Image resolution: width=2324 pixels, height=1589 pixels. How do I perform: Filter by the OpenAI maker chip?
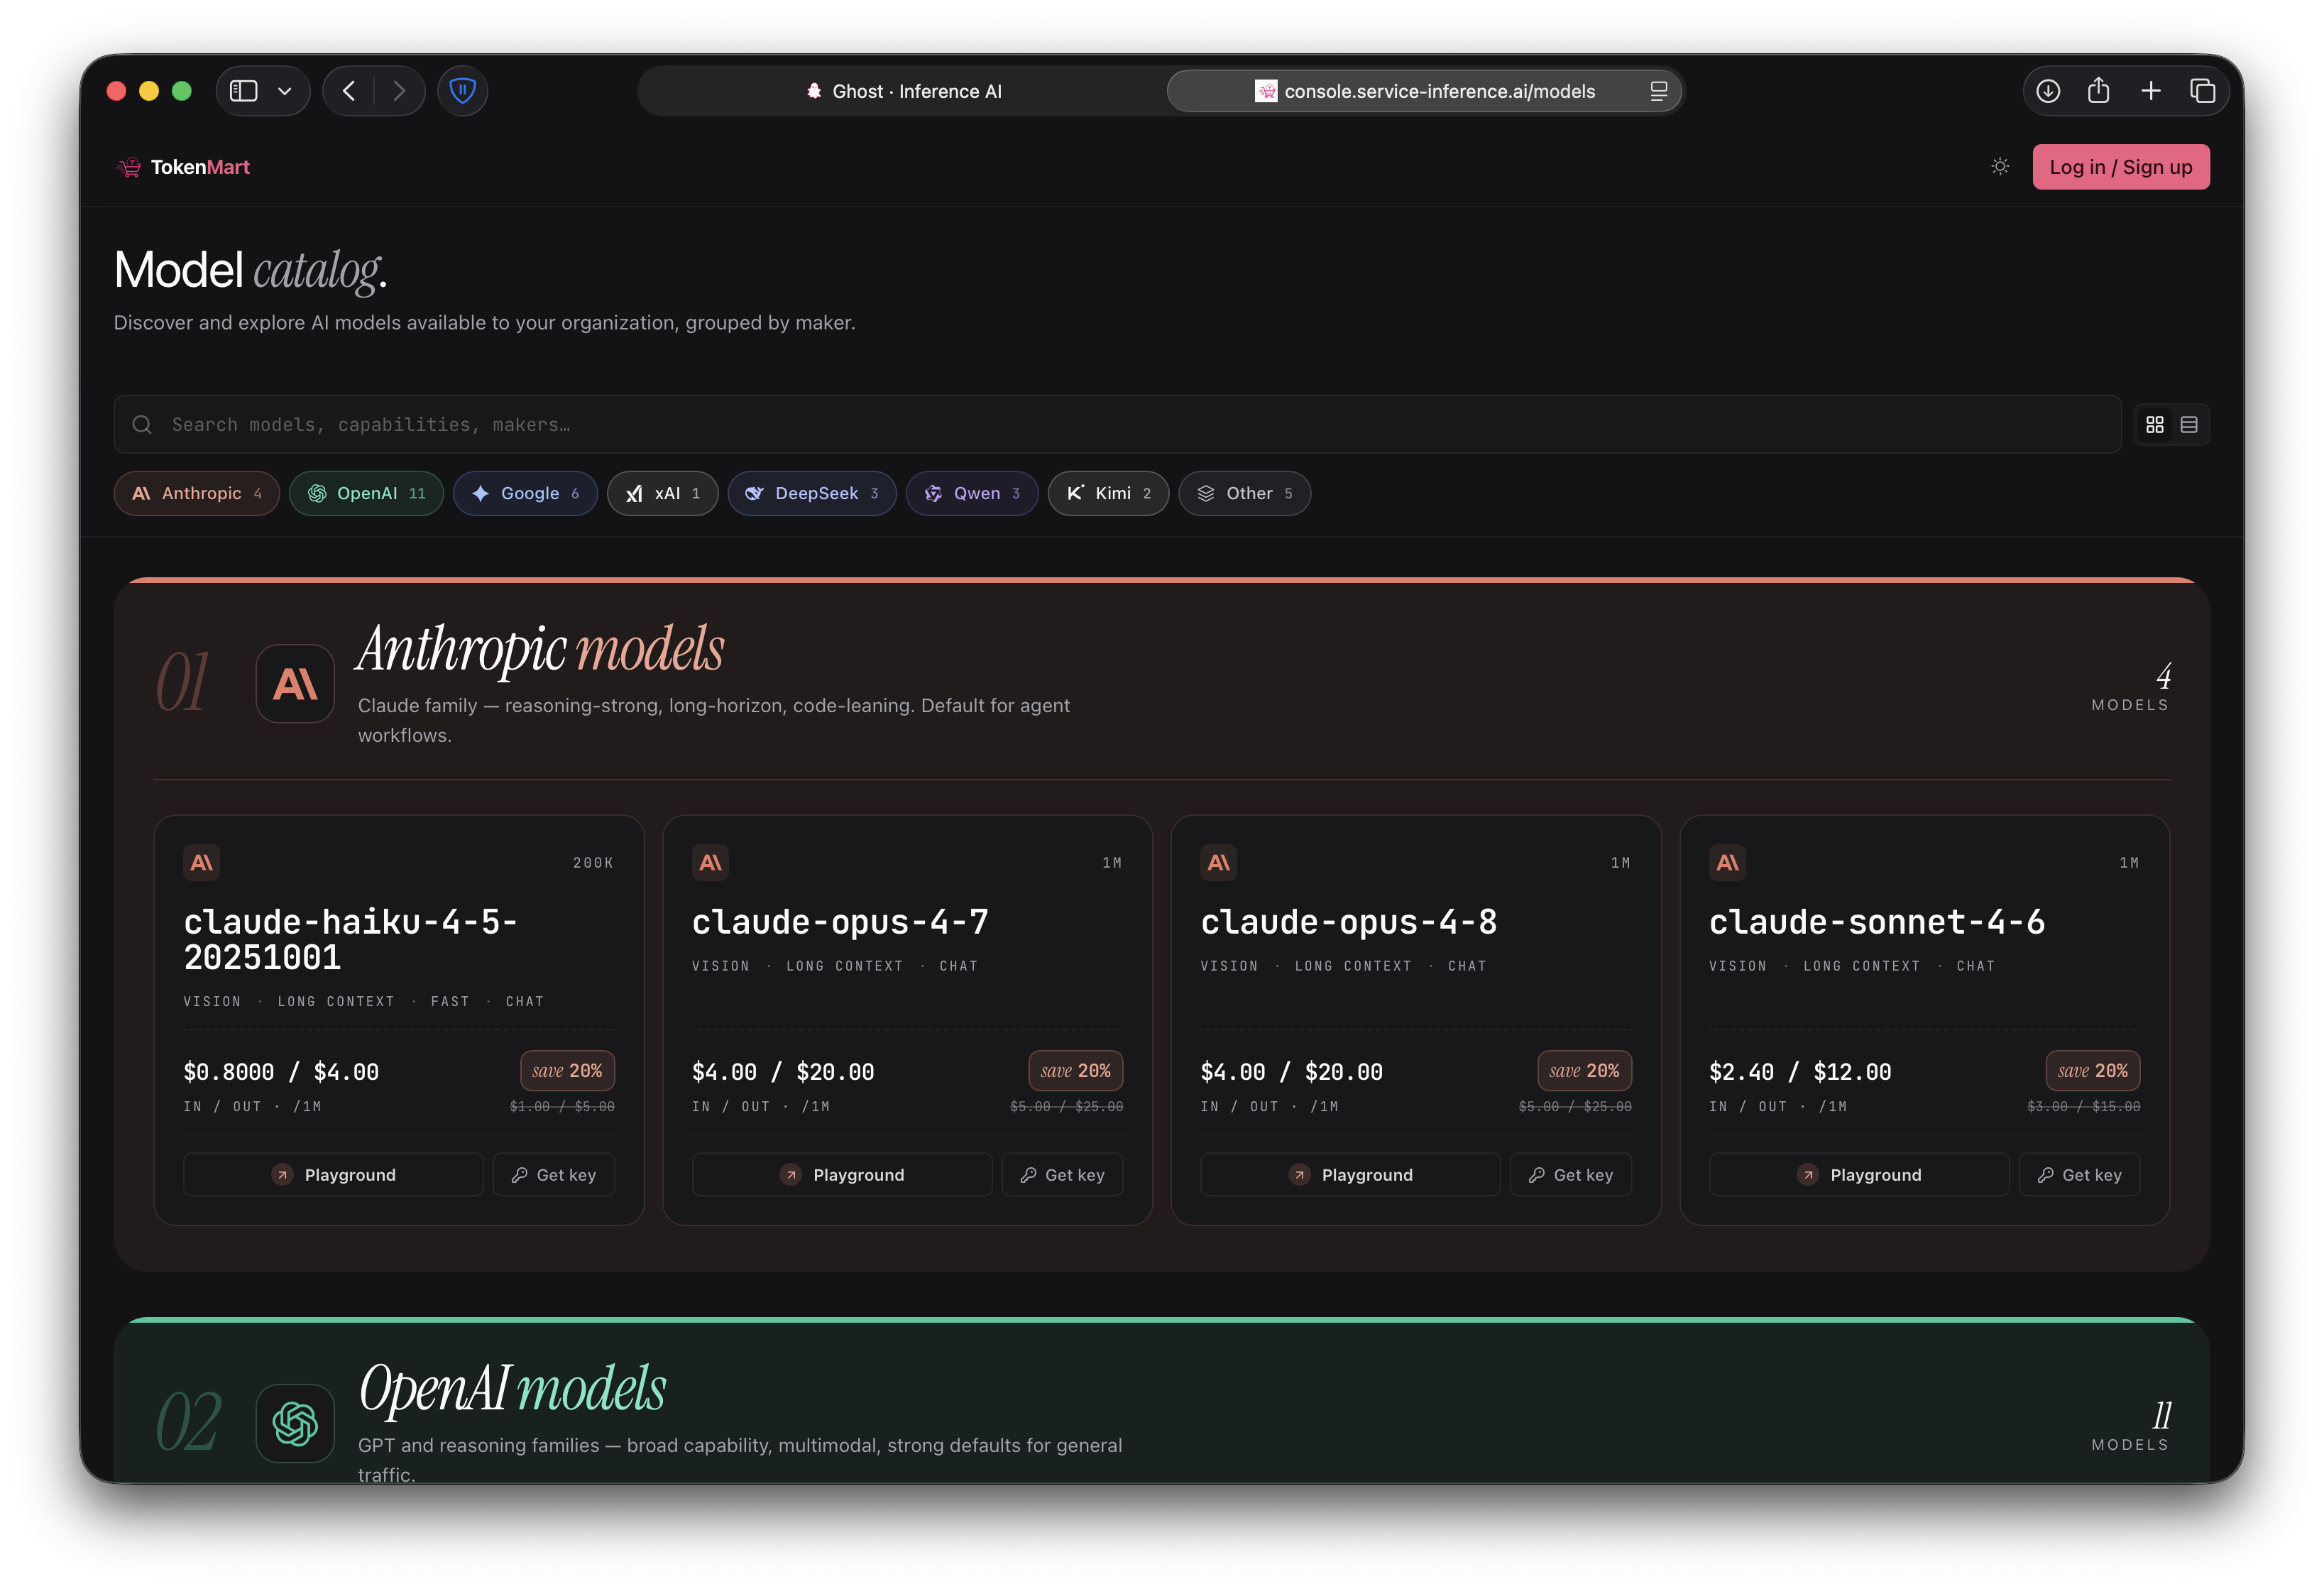click(x=366, y=493)
